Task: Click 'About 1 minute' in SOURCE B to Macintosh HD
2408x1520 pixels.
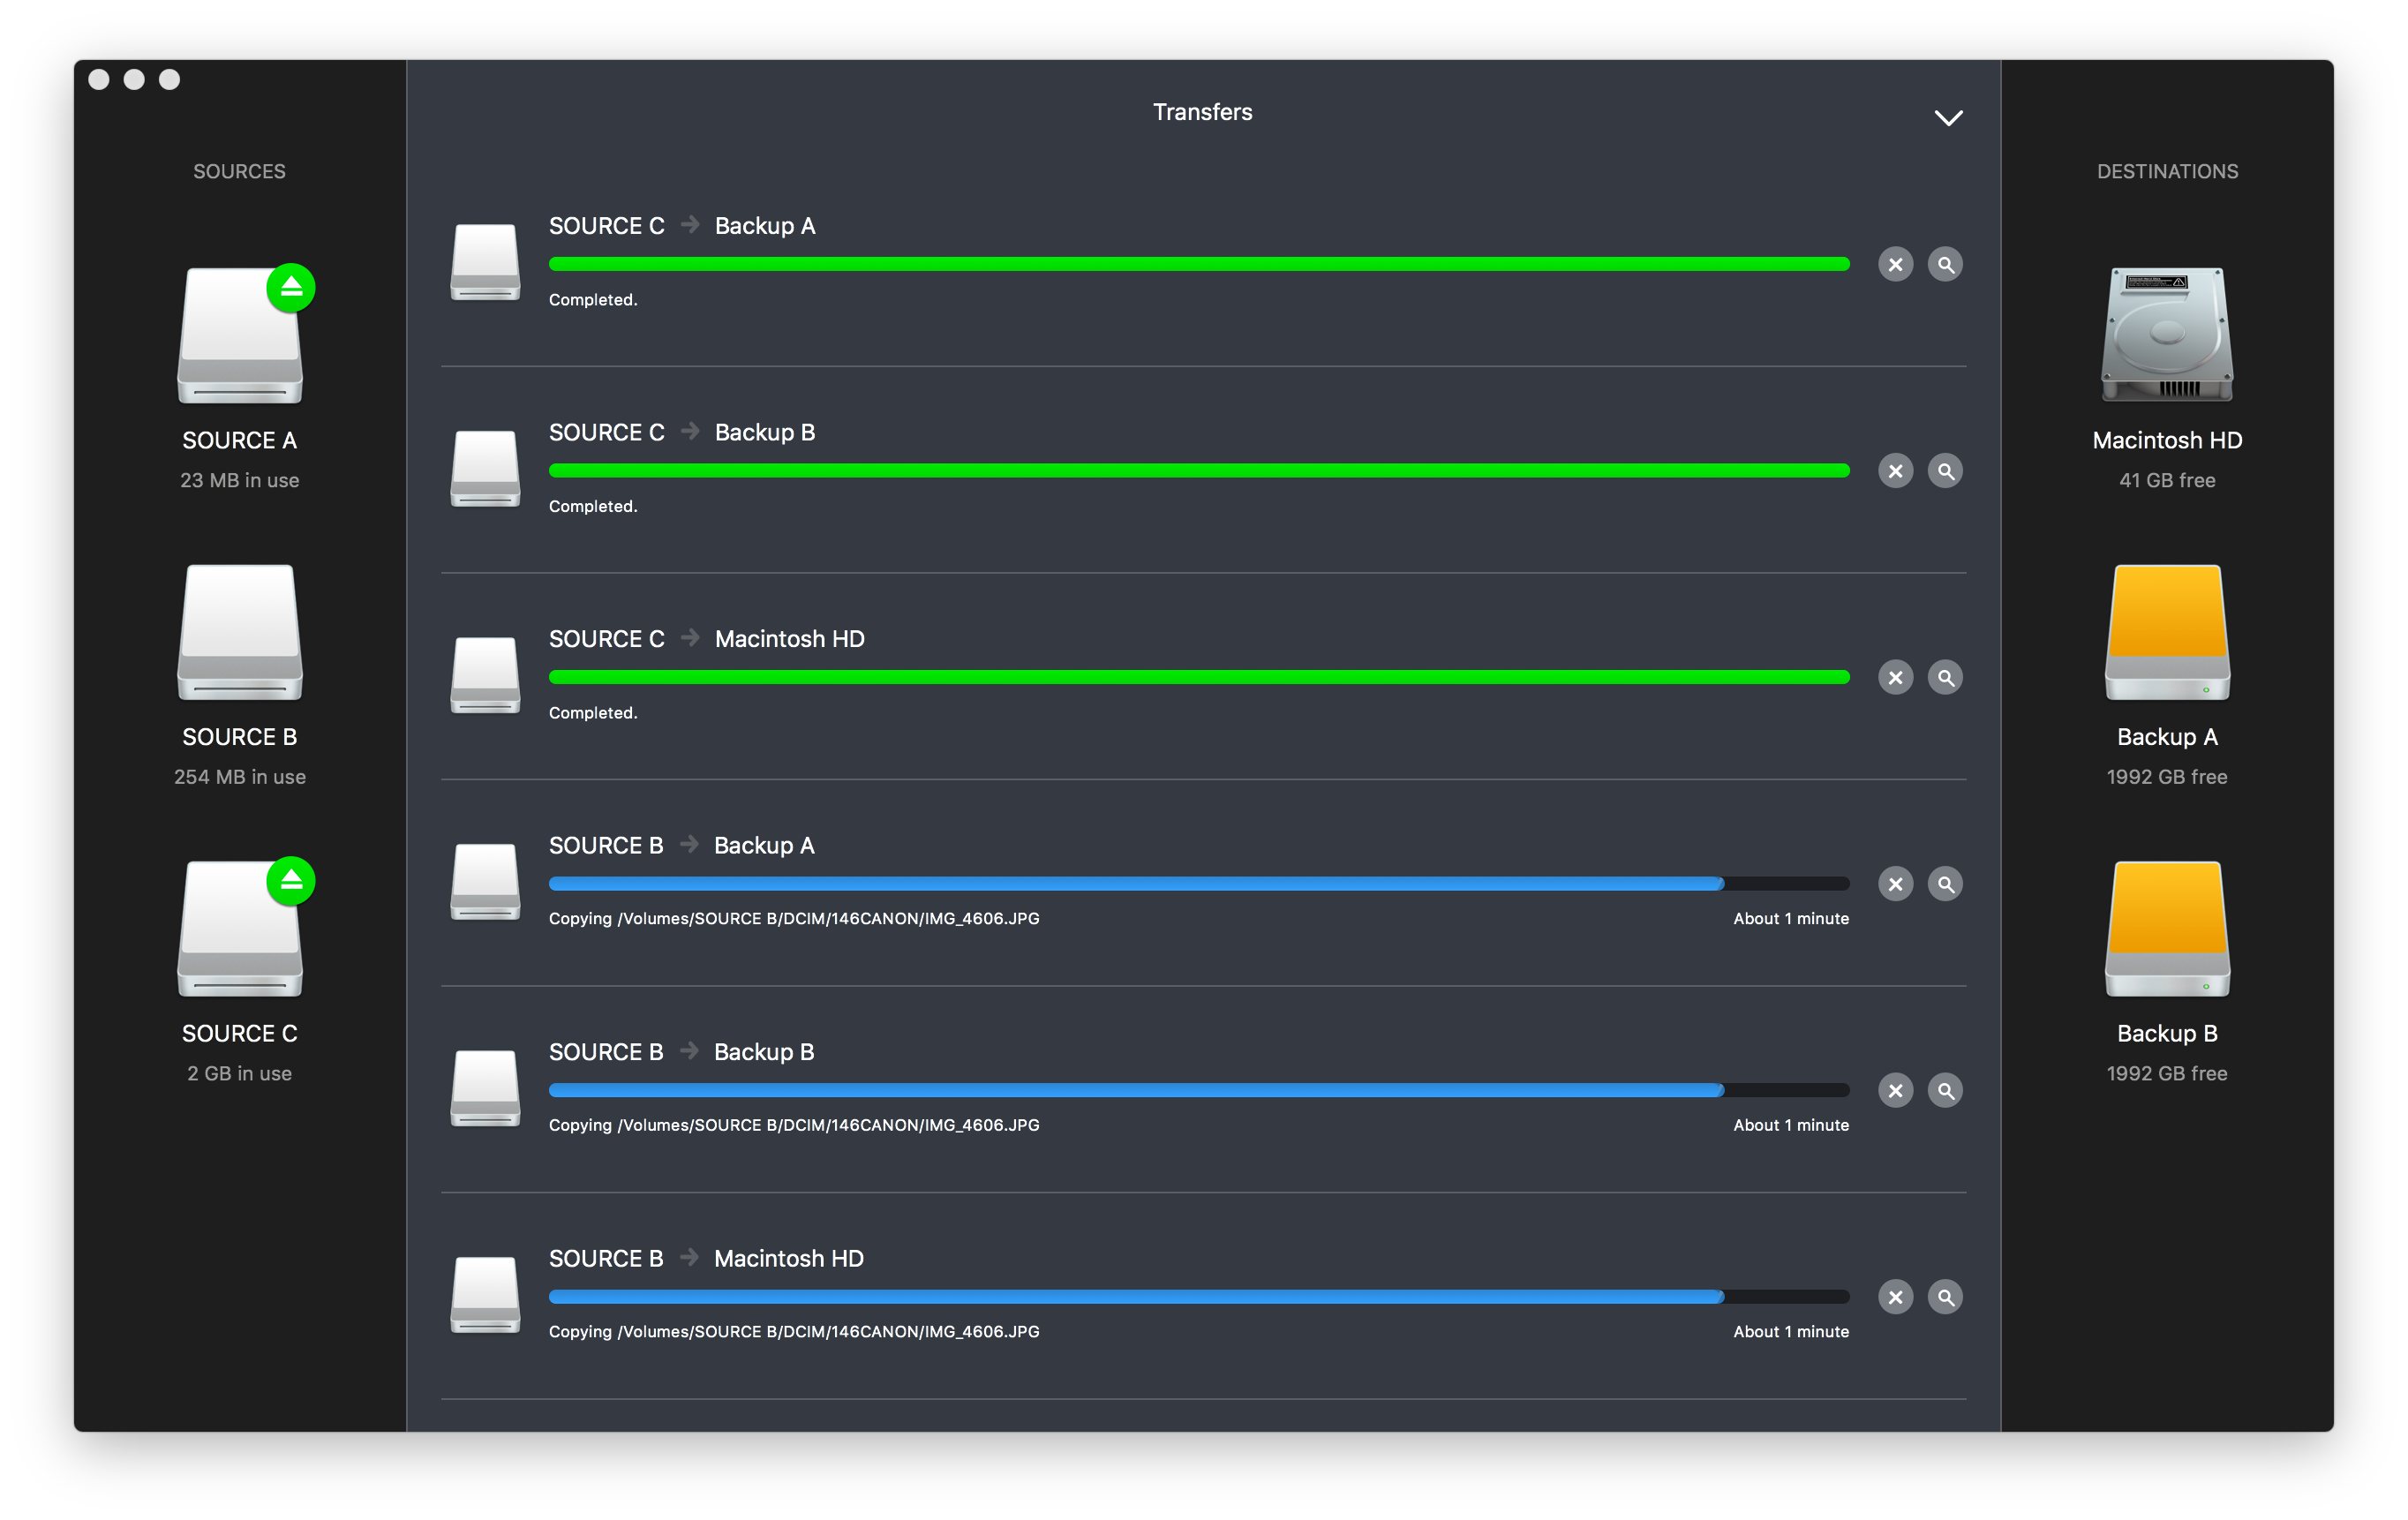Action: point(1791,1332)
